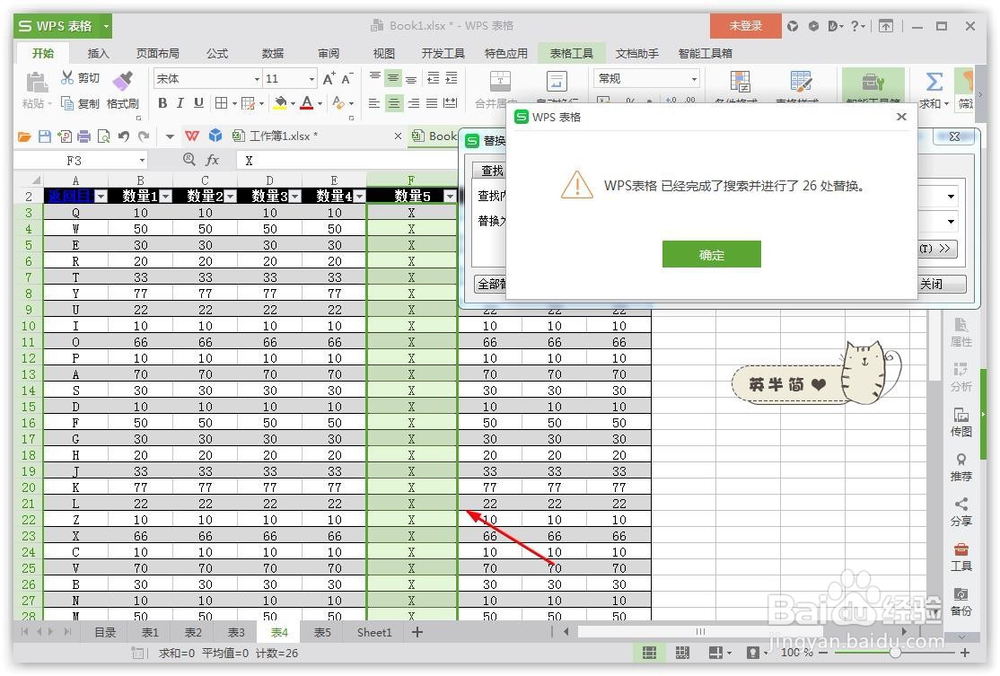Click the fx insert function icon
The image size is (1000, 676).
212,160
